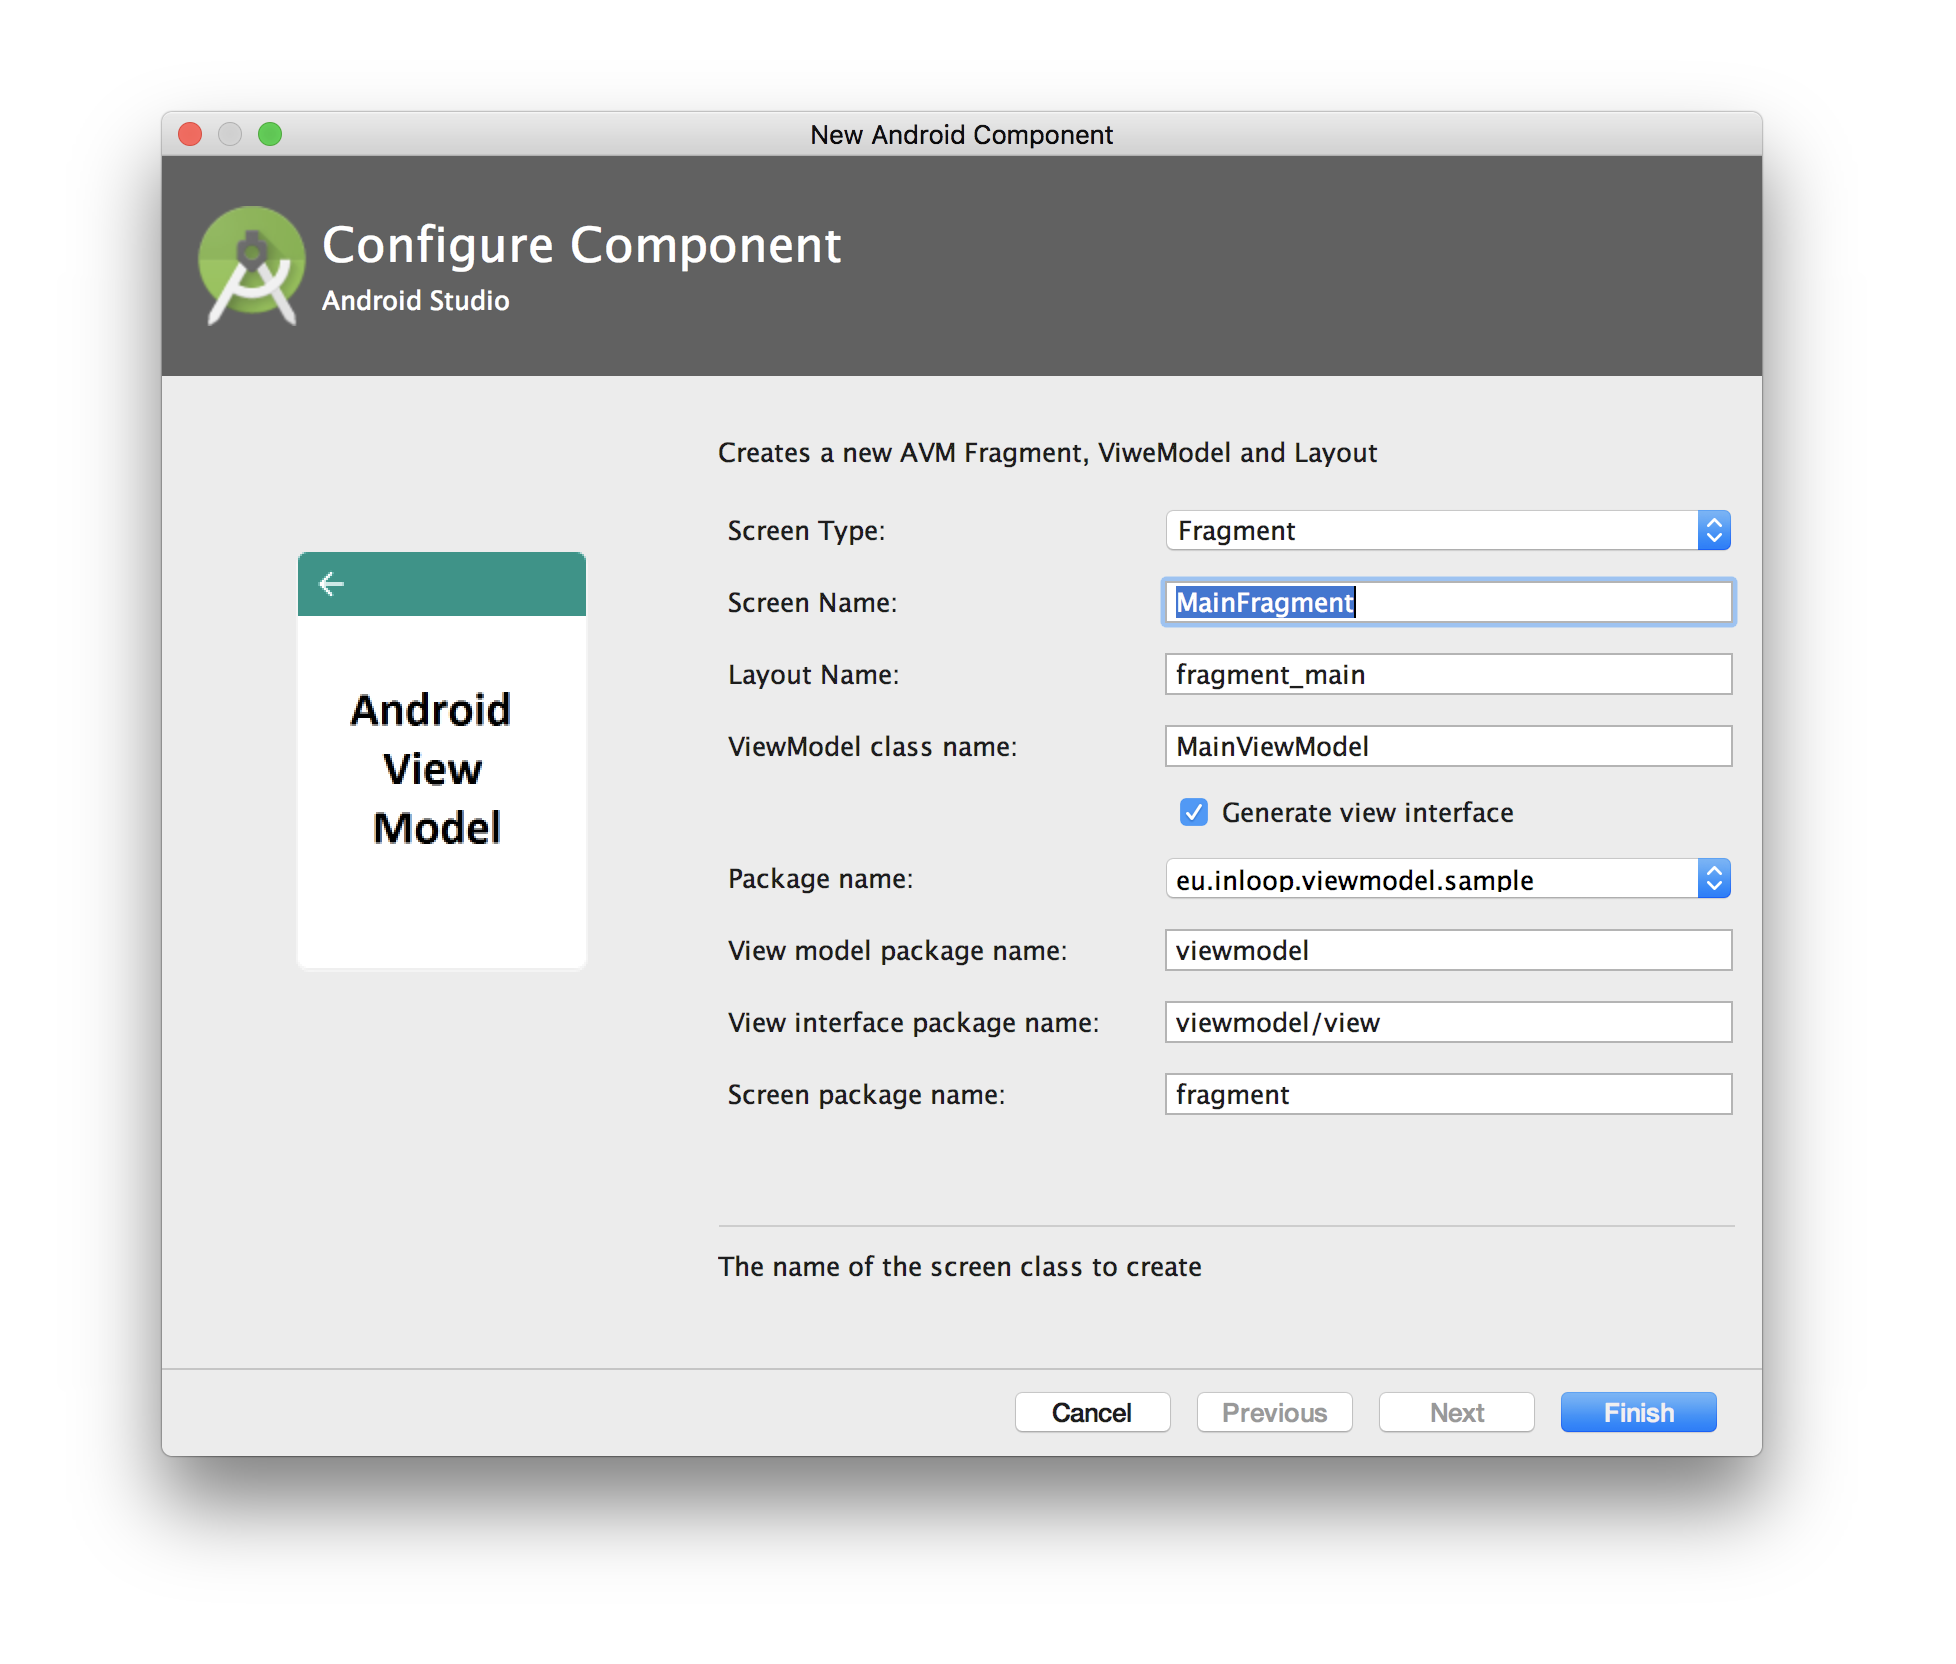Click the back arrow in the preview card
The height and width of the screenshot is (1664, 1956).
point(330,583)
